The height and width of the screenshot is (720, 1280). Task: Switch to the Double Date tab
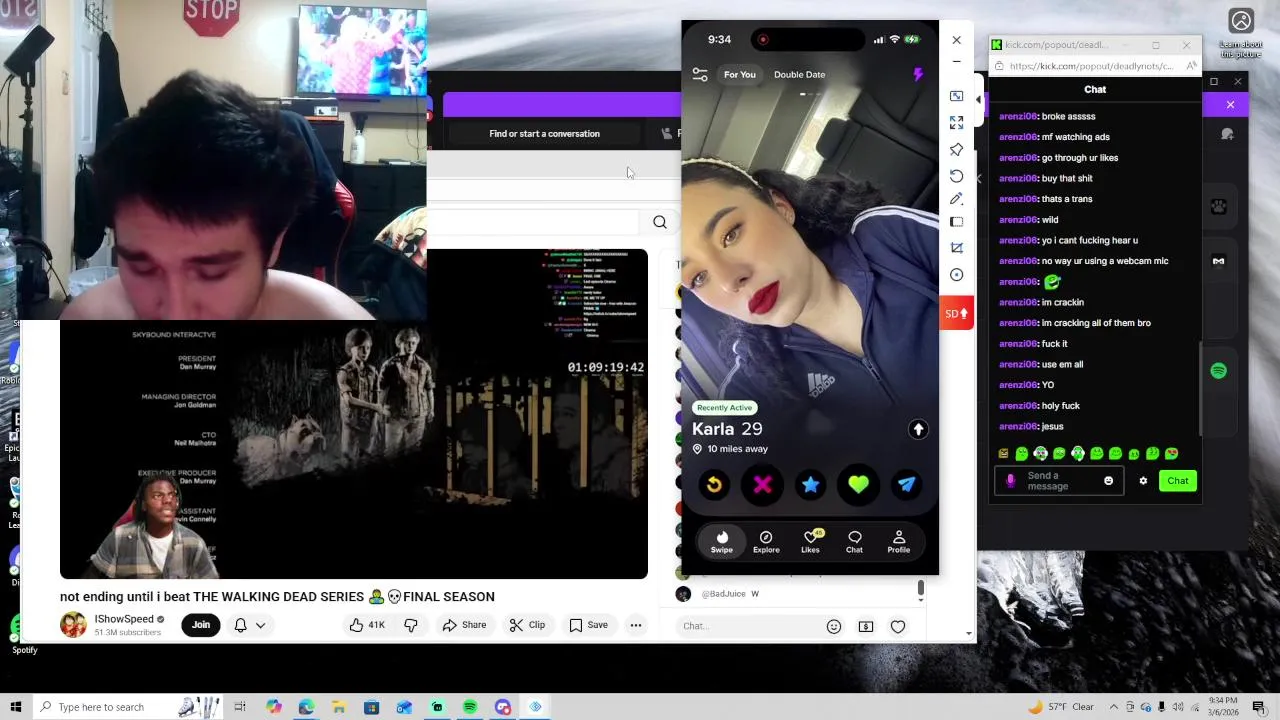tap(799, 75)
